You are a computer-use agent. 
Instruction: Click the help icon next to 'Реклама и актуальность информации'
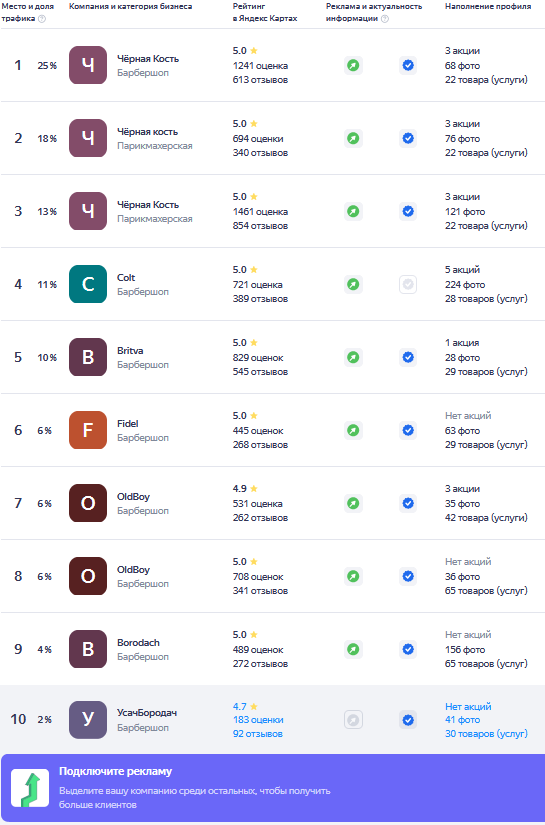pyautogui.click(x=385, y=18)
